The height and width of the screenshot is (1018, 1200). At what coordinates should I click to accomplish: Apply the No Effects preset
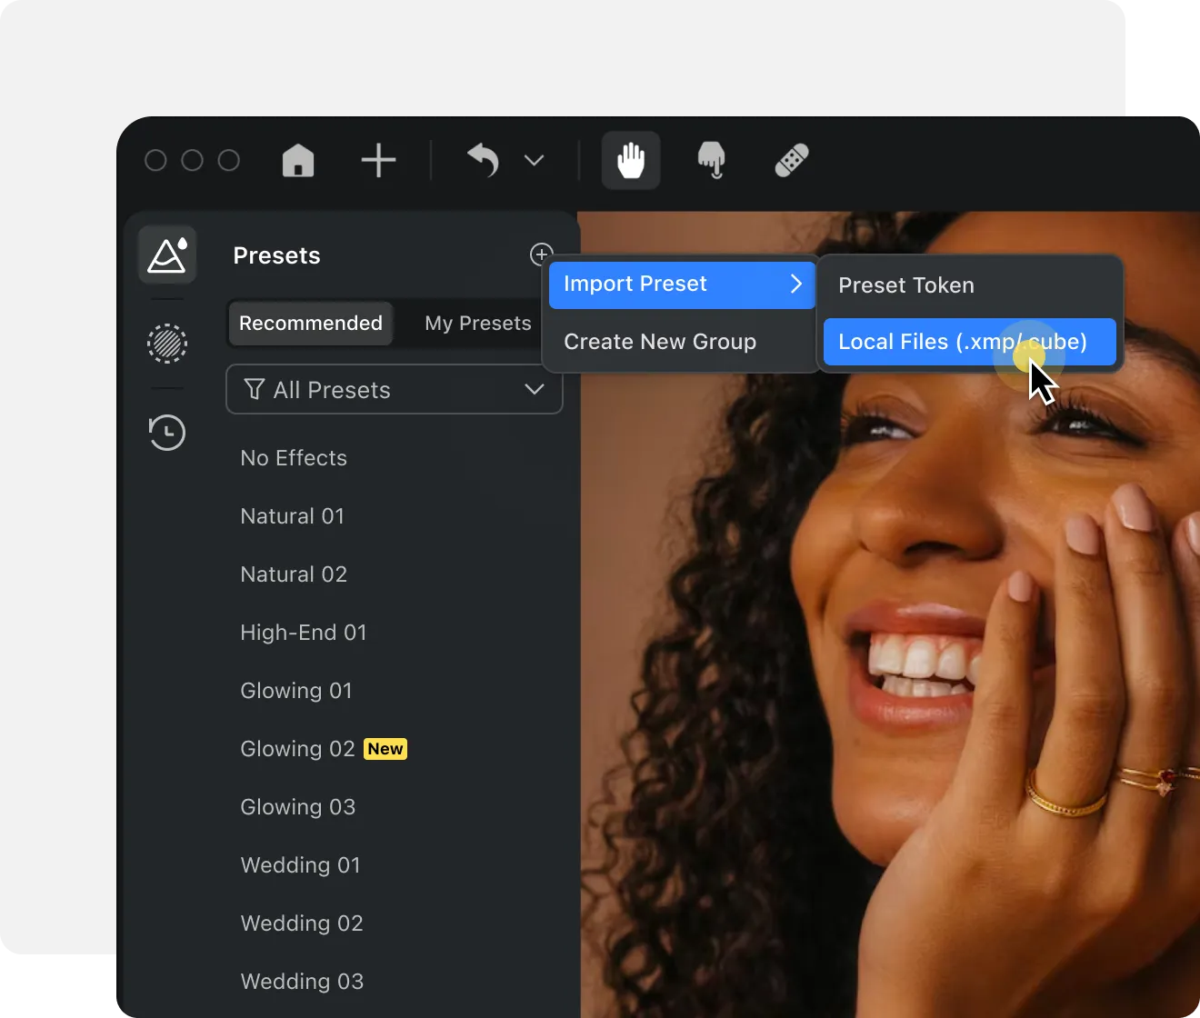(x=294, y=458)
